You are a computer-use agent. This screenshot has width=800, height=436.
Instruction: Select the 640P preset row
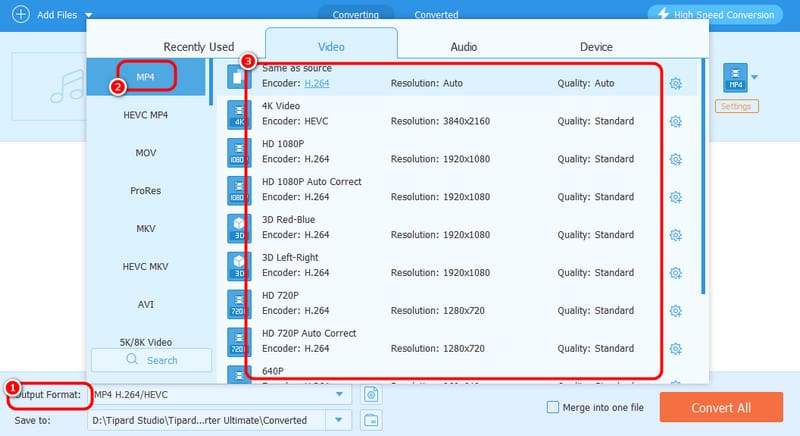click(457, 375)
